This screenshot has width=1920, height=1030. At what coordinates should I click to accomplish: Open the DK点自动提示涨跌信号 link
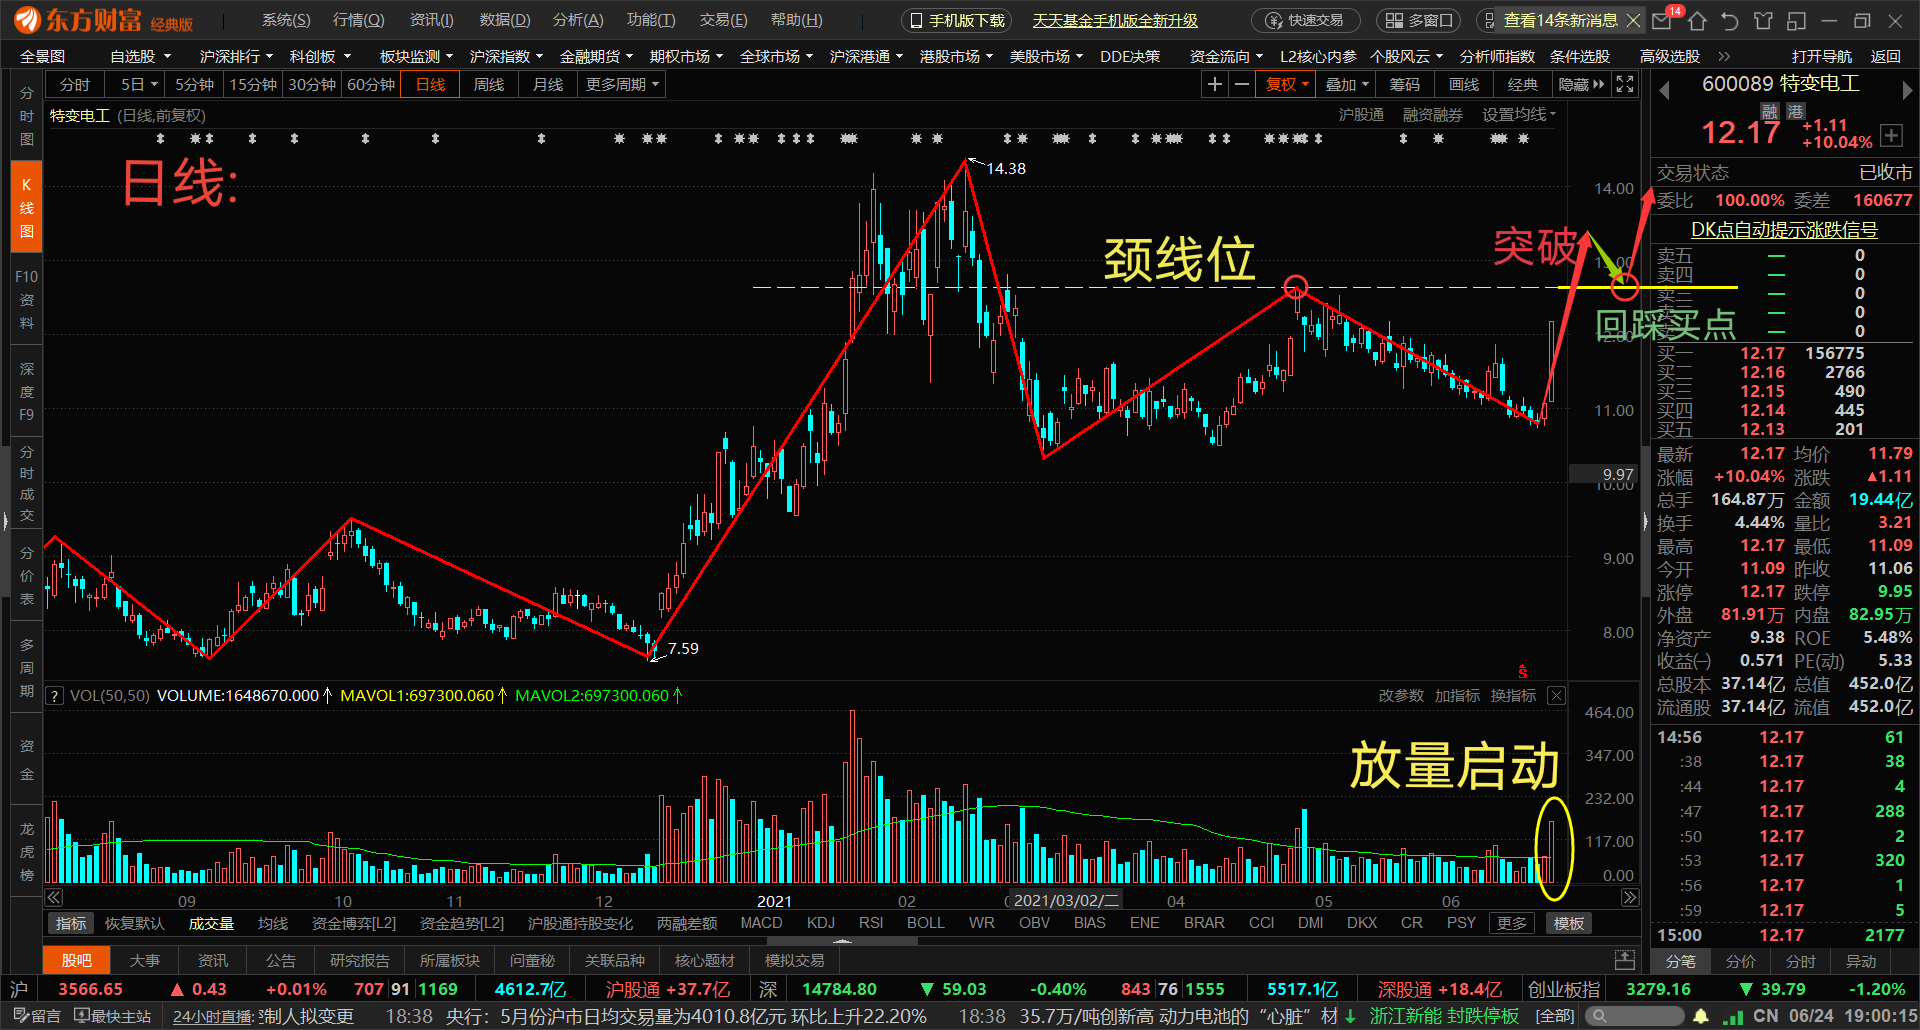[x=1784, y=230]
